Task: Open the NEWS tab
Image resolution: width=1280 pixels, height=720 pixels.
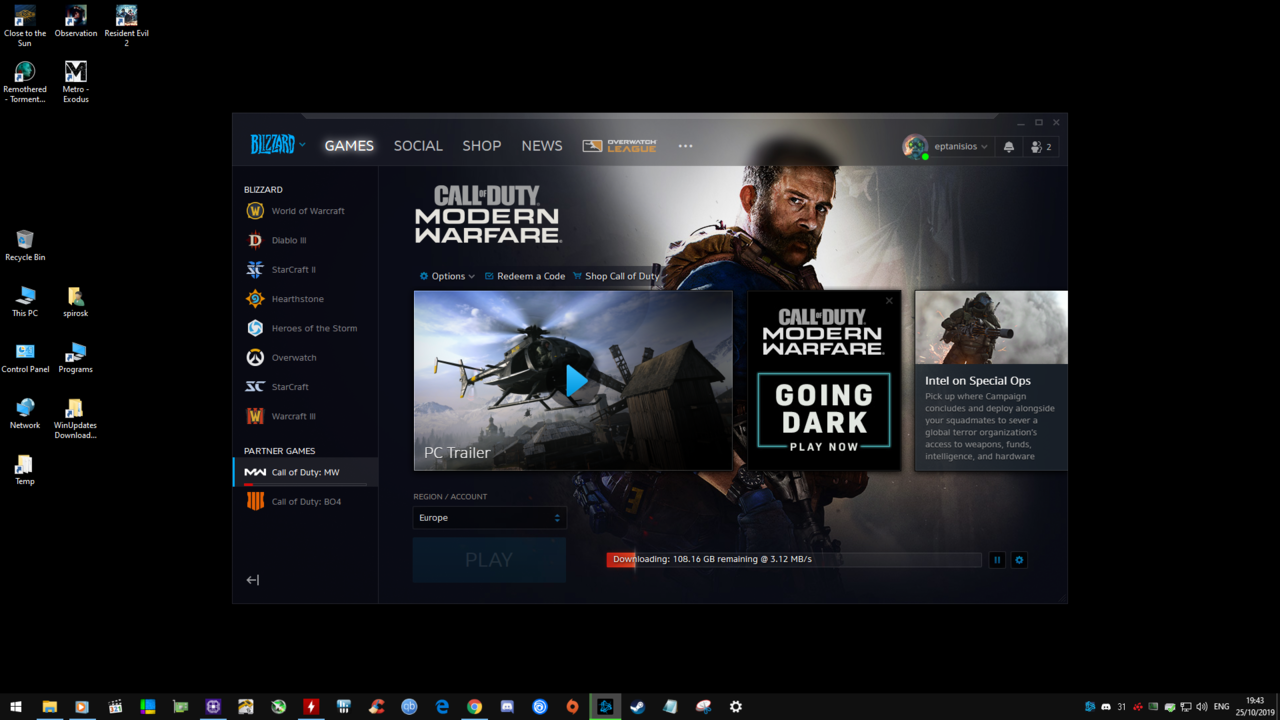Action: [542, 146]
